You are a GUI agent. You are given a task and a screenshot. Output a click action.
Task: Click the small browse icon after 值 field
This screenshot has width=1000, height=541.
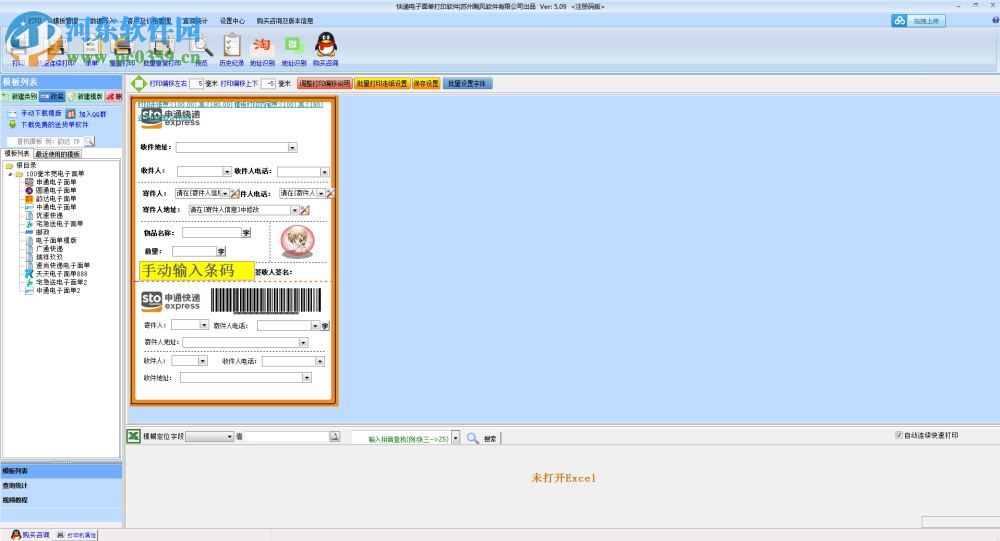coord(334,437)
